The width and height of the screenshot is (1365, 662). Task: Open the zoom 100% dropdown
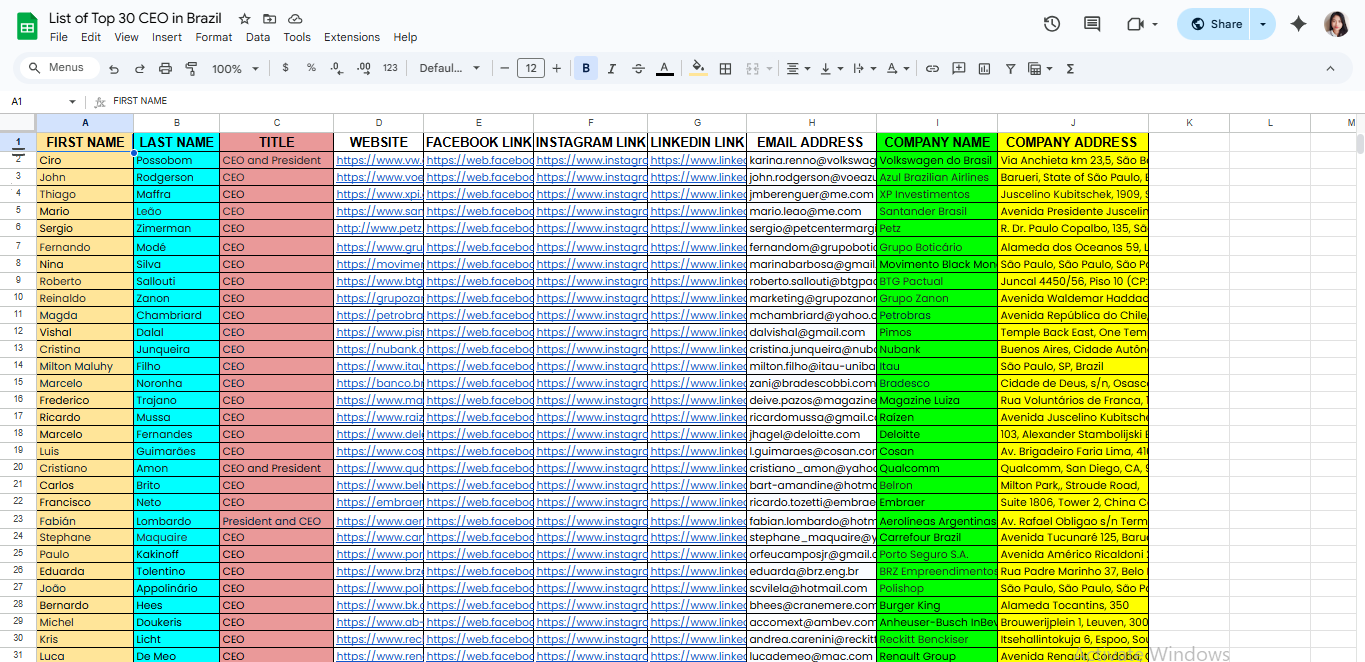tap(235, 69)
